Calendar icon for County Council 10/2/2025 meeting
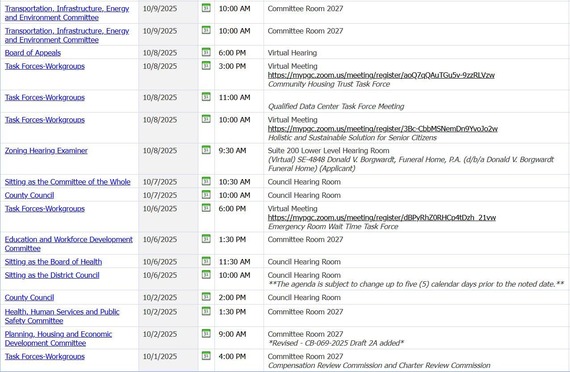 click(x=206, y=297)
